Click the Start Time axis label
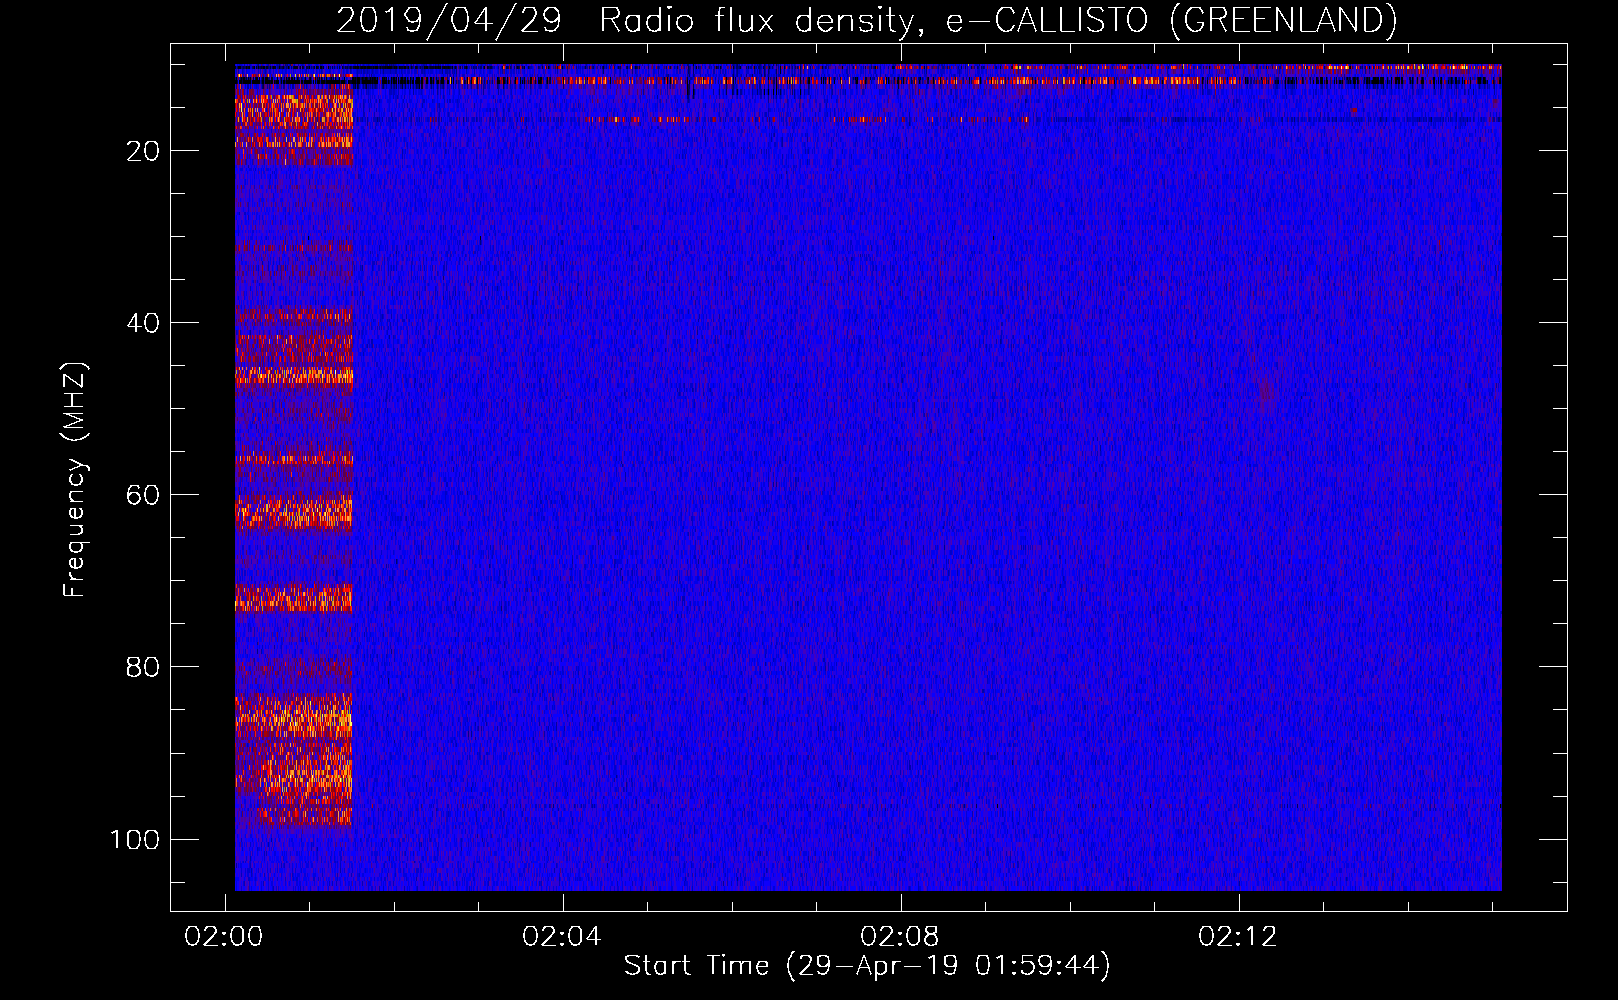The image size is (1618, 1000). click(867, 966)
